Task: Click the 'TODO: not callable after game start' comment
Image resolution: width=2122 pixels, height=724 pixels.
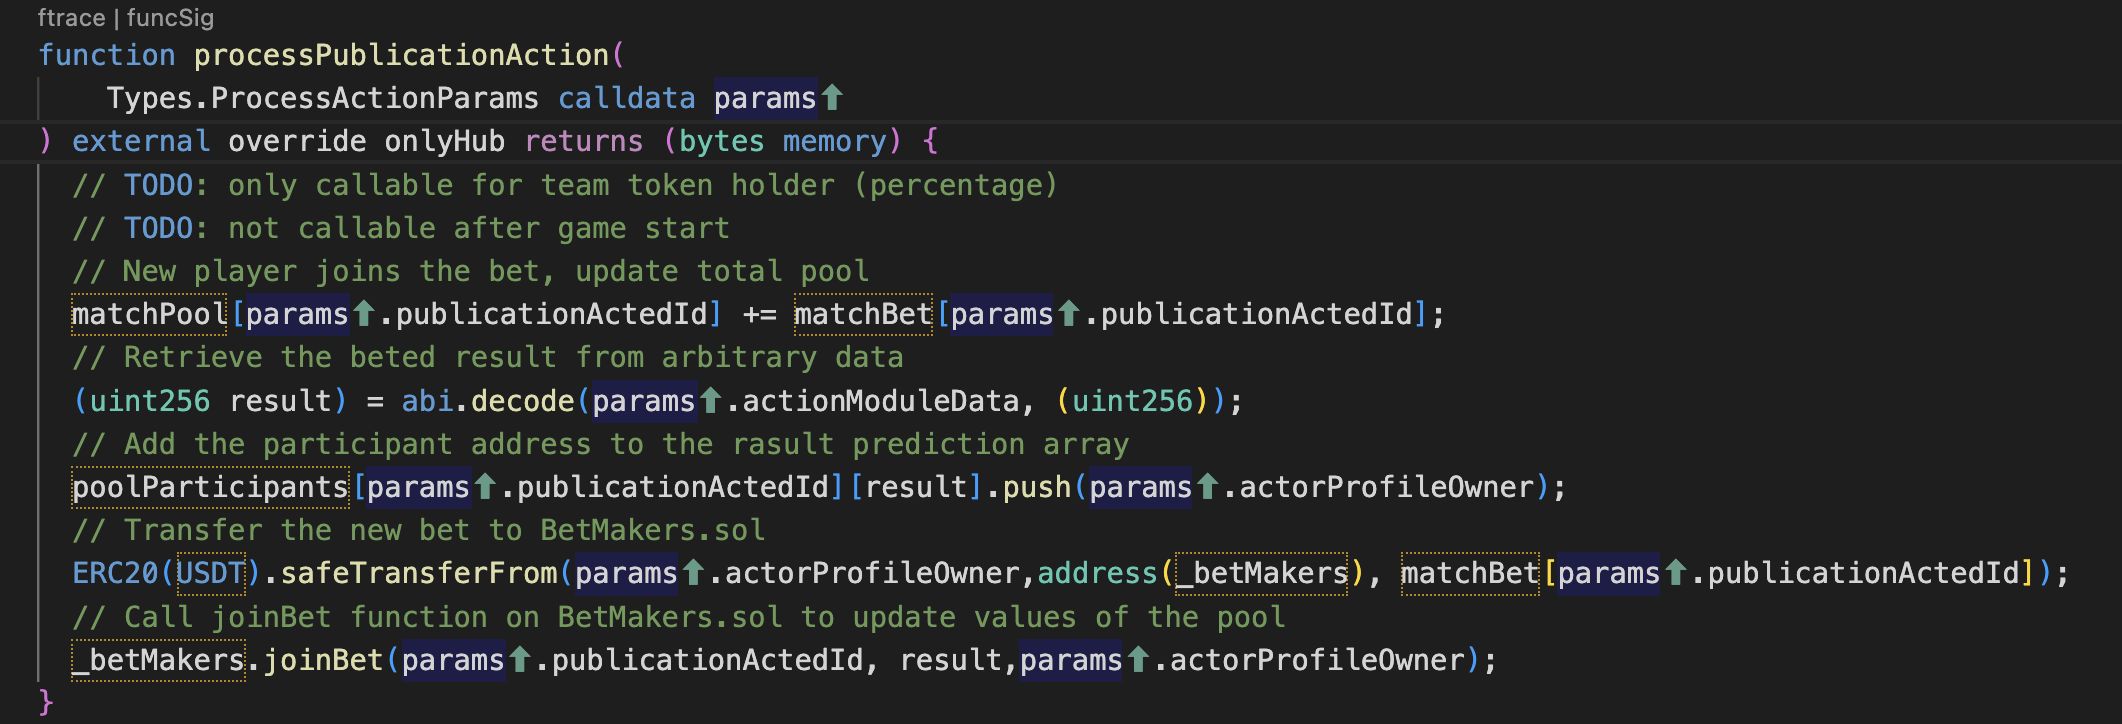Action: 401,228
